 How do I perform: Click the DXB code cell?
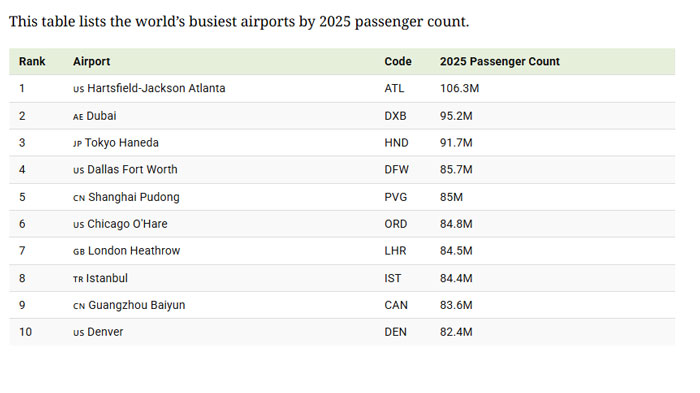[x=395, y=116]
